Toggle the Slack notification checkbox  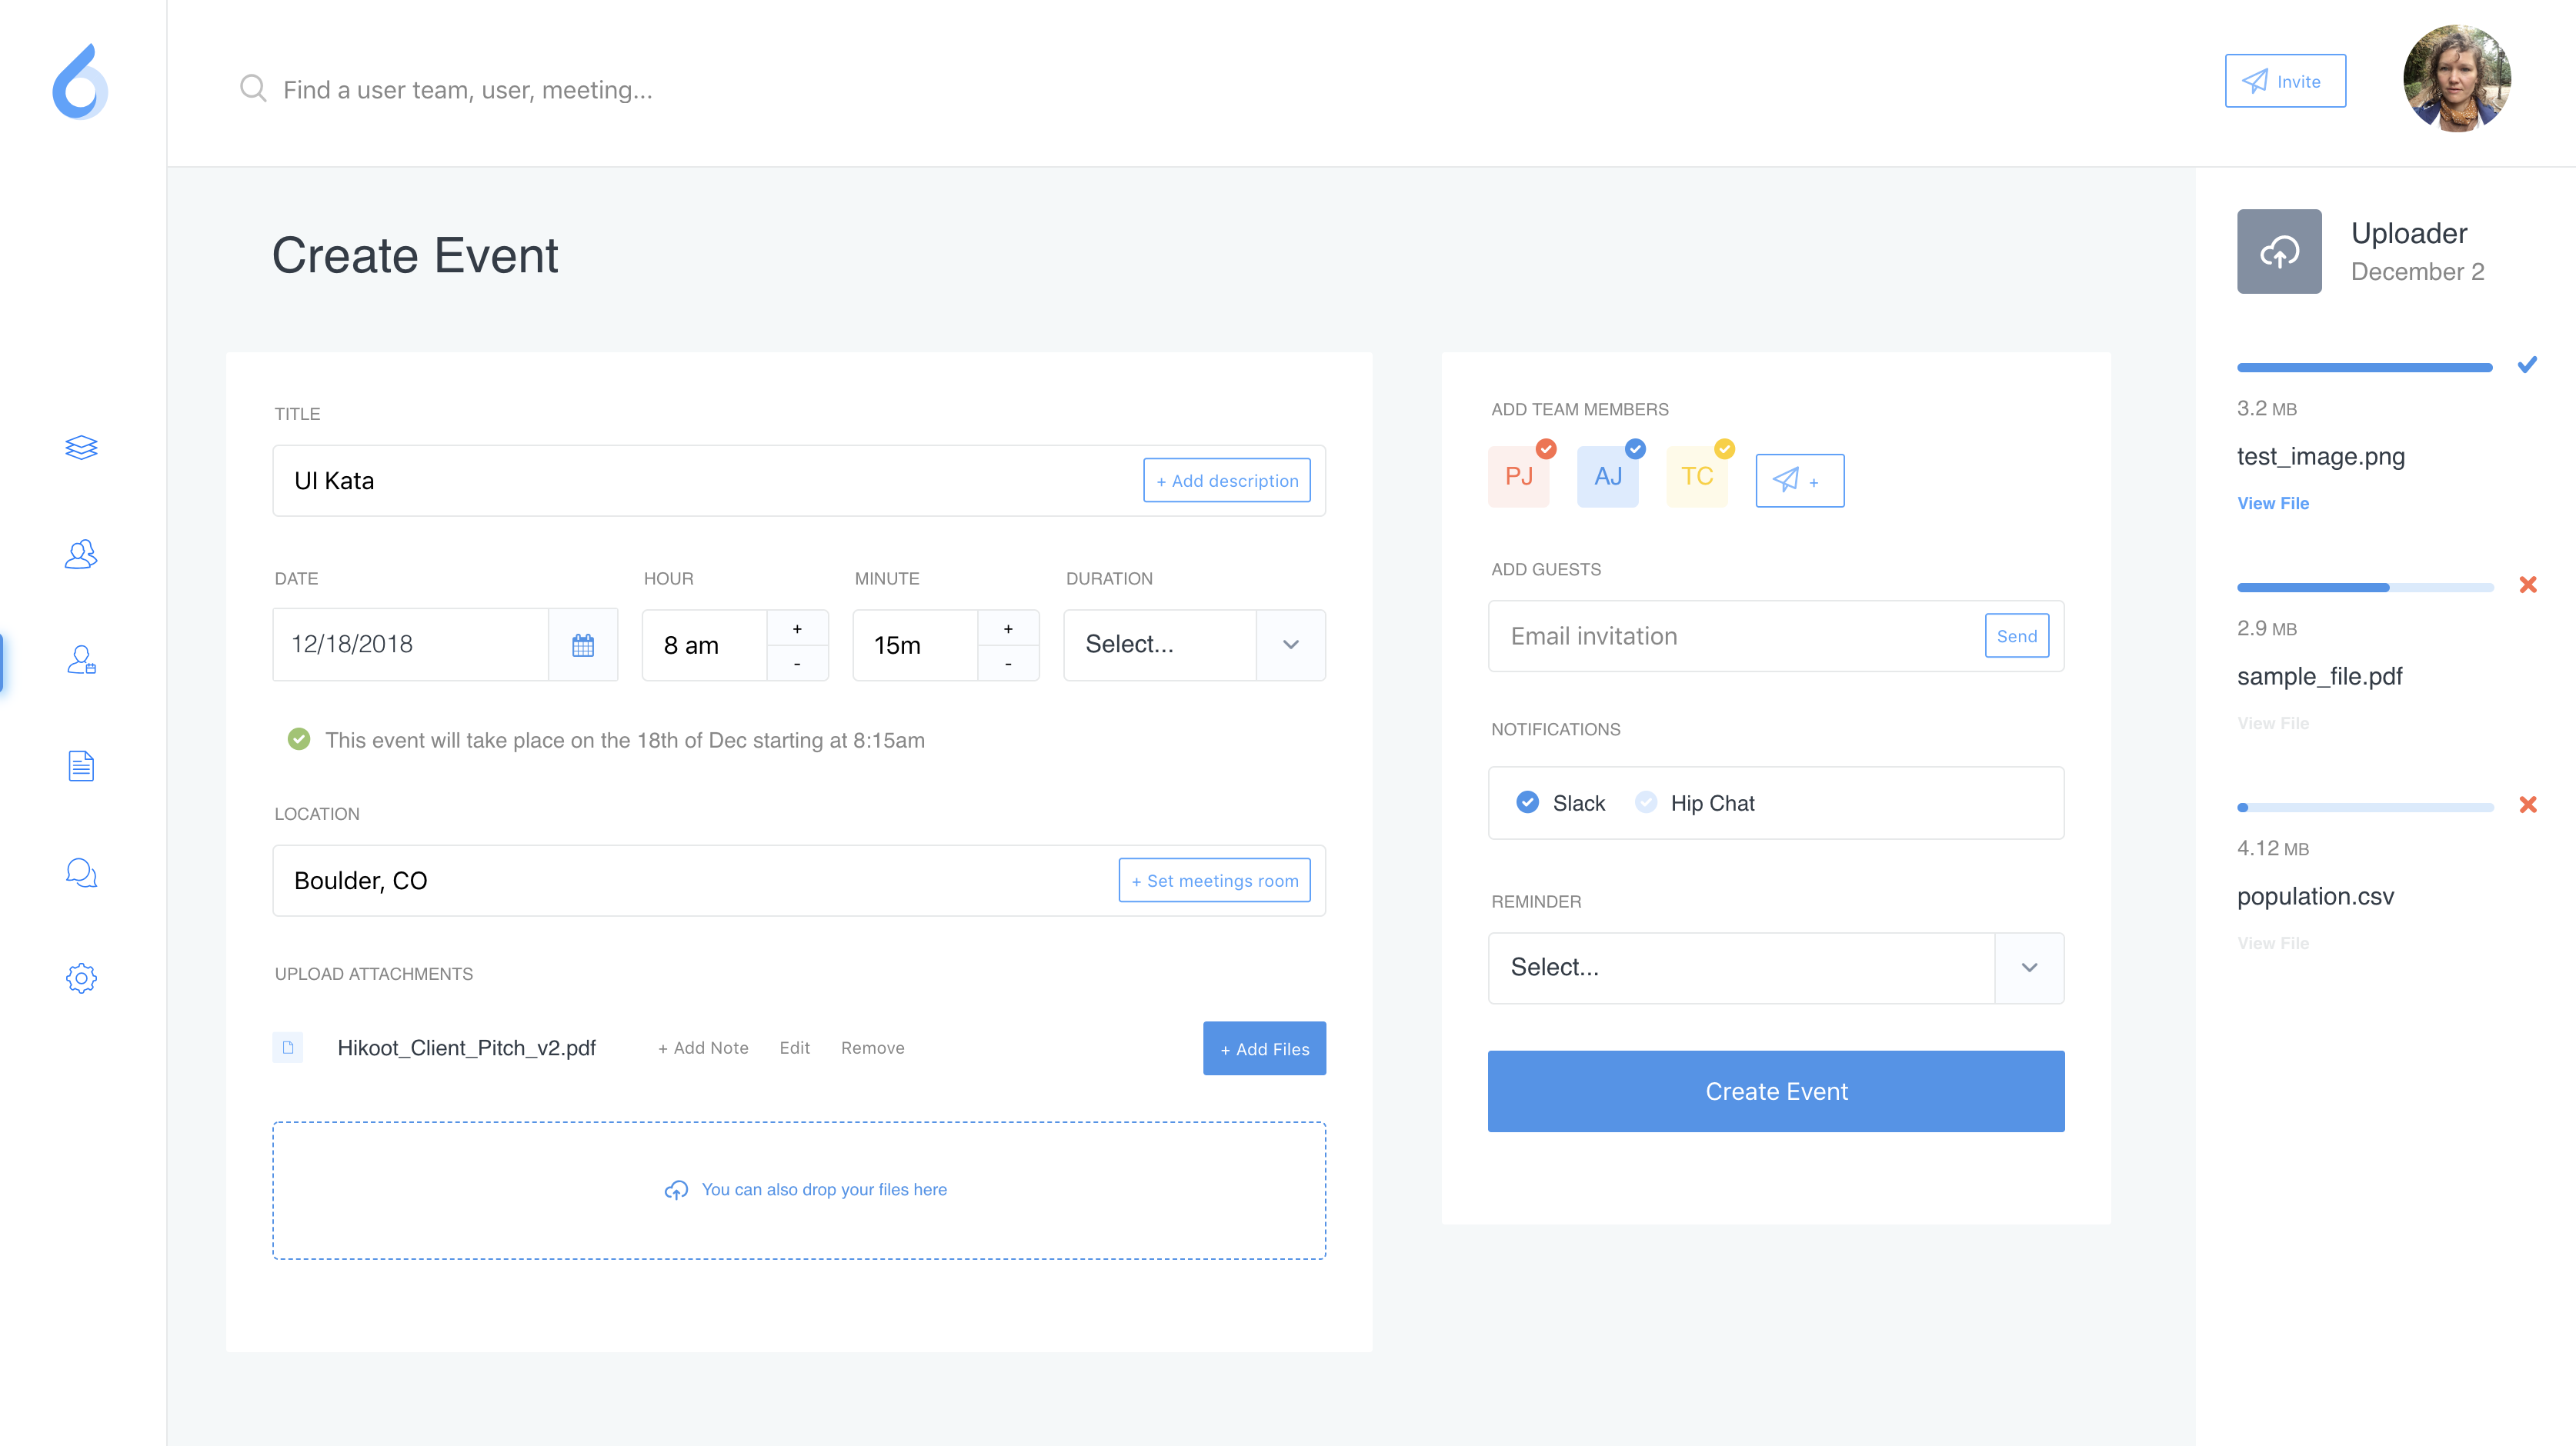(x=1527, y=803)
